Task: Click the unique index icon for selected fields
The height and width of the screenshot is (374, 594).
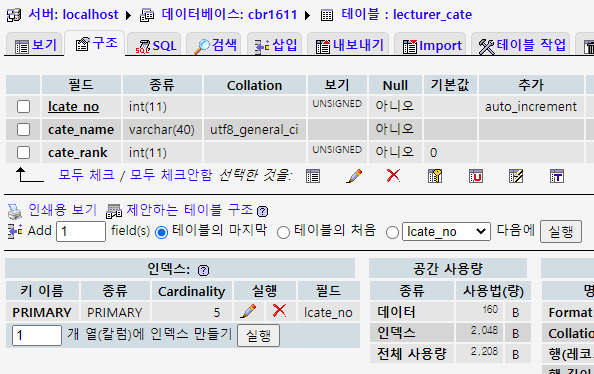Action: pyautogui.click(x=476, y=176)
